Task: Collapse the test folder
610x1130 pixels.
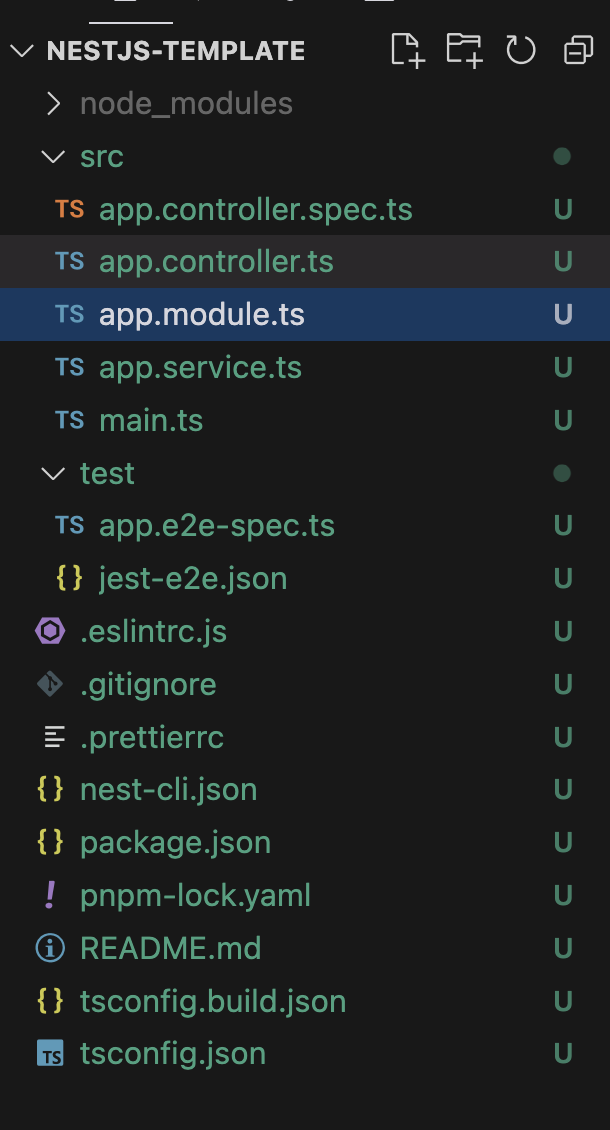Action: point(107,473)
